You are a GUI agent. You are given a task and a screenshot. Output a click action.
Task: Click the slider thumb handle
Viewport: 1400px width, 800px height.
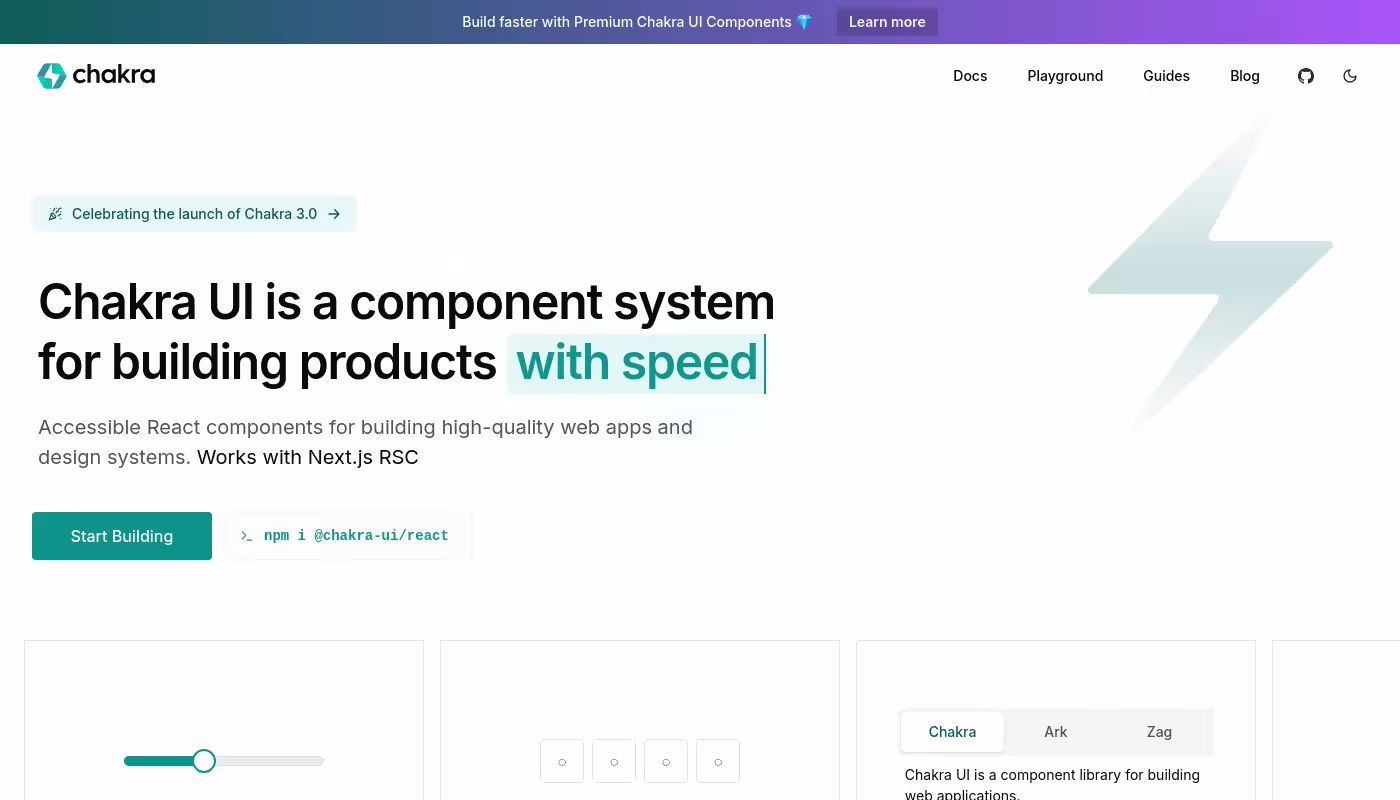pyautogui.click(x=204, y=761)
